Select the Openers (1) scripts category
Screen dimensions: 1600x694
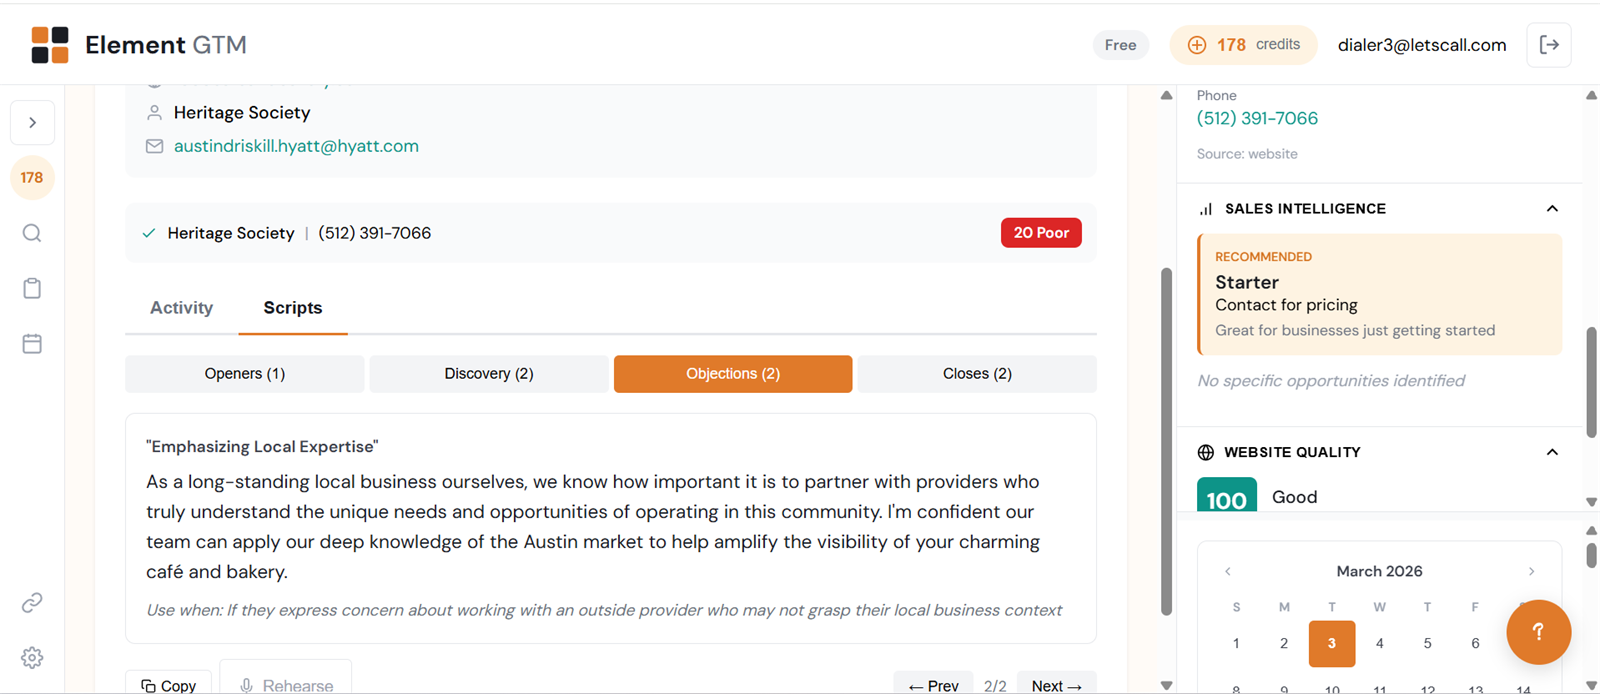[245, 374]
